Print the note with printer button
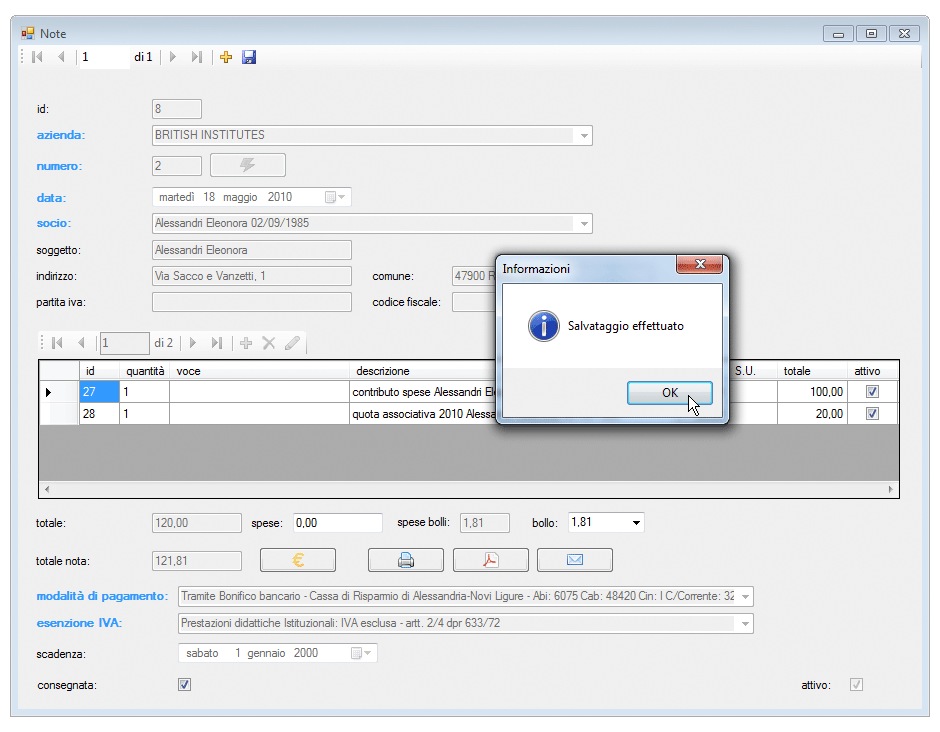The height and width of the screenshot is (732, 940). tap(406, 560)
